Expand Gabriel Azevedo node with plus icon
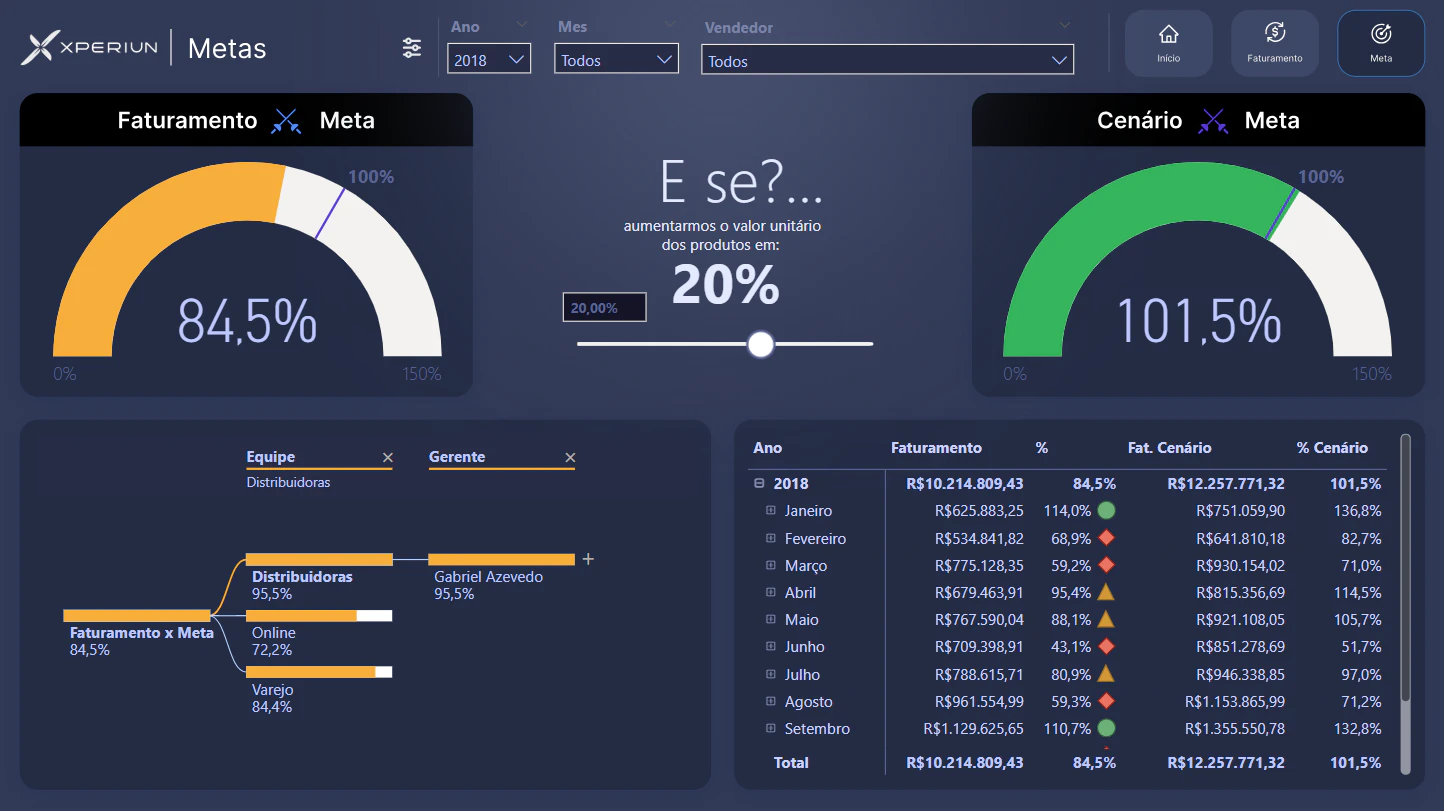This screenshot has height=811, width=1444. (x=588, y=559)
